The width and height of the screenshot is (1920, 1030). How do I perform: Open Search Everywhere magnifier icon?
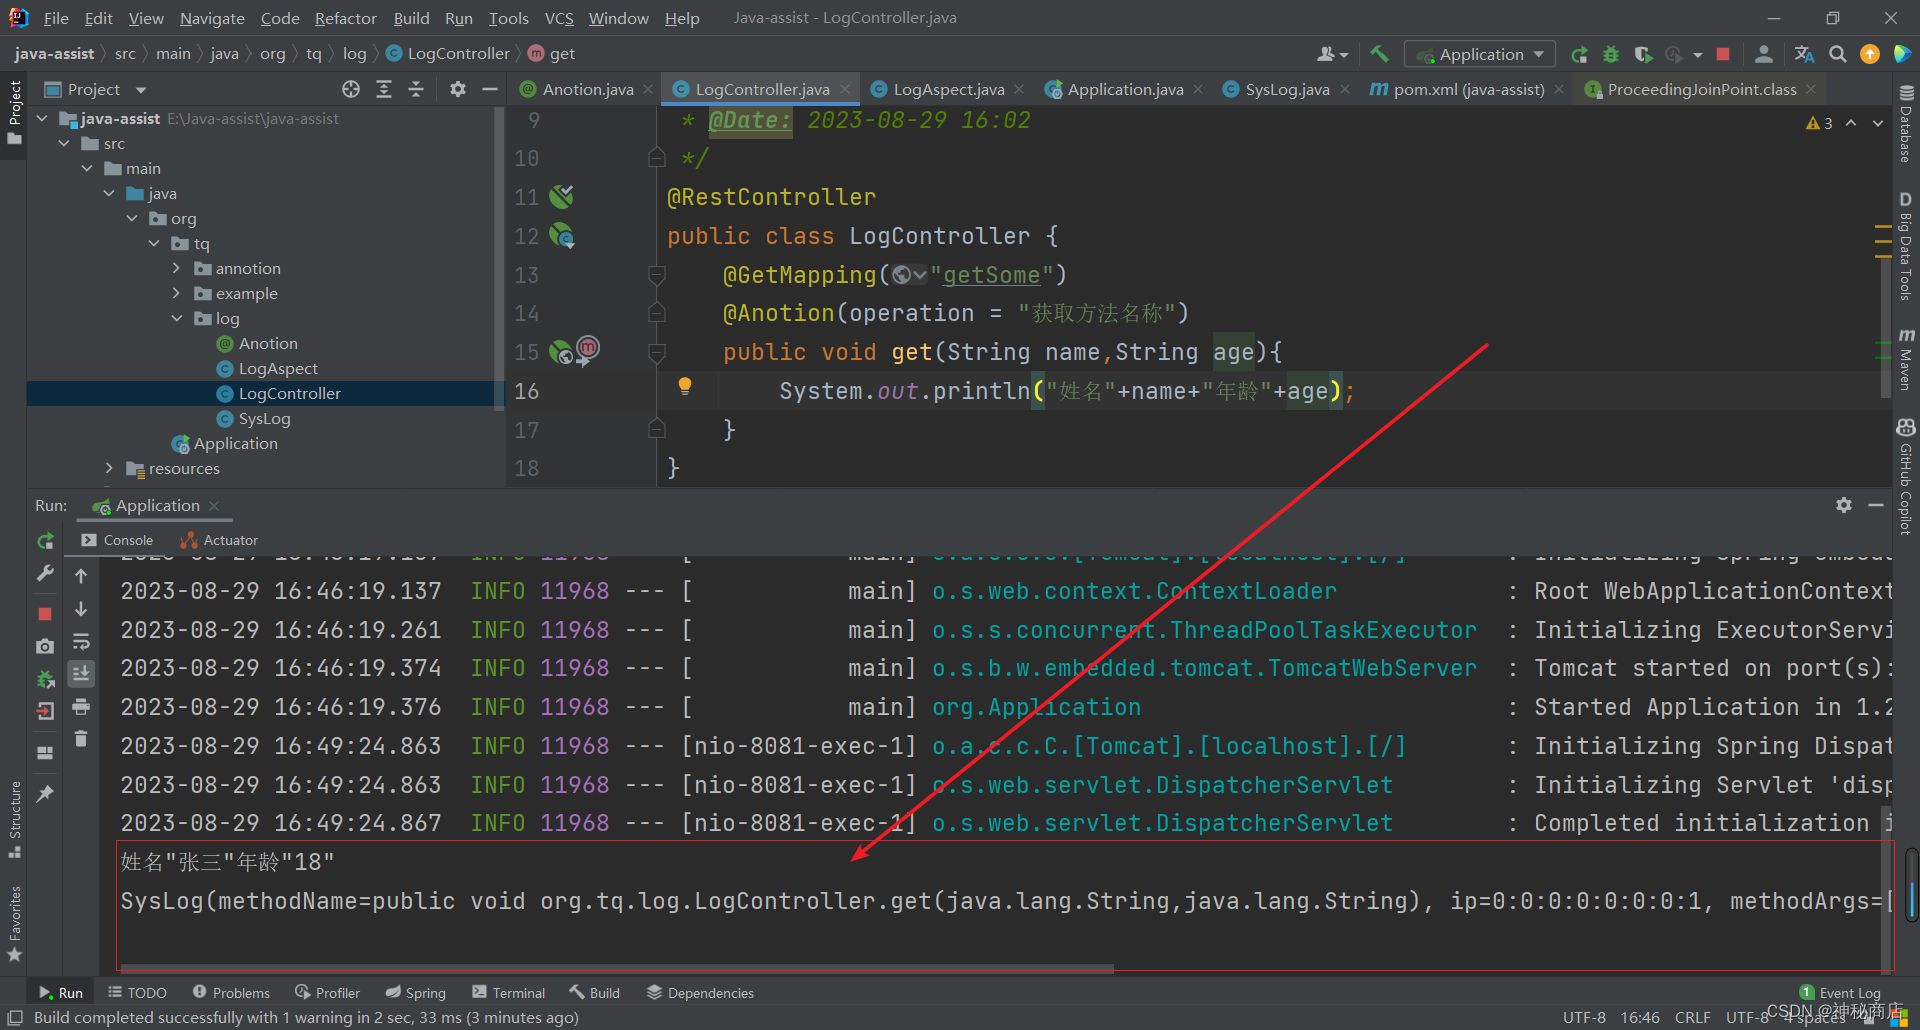pos(1838,54)
